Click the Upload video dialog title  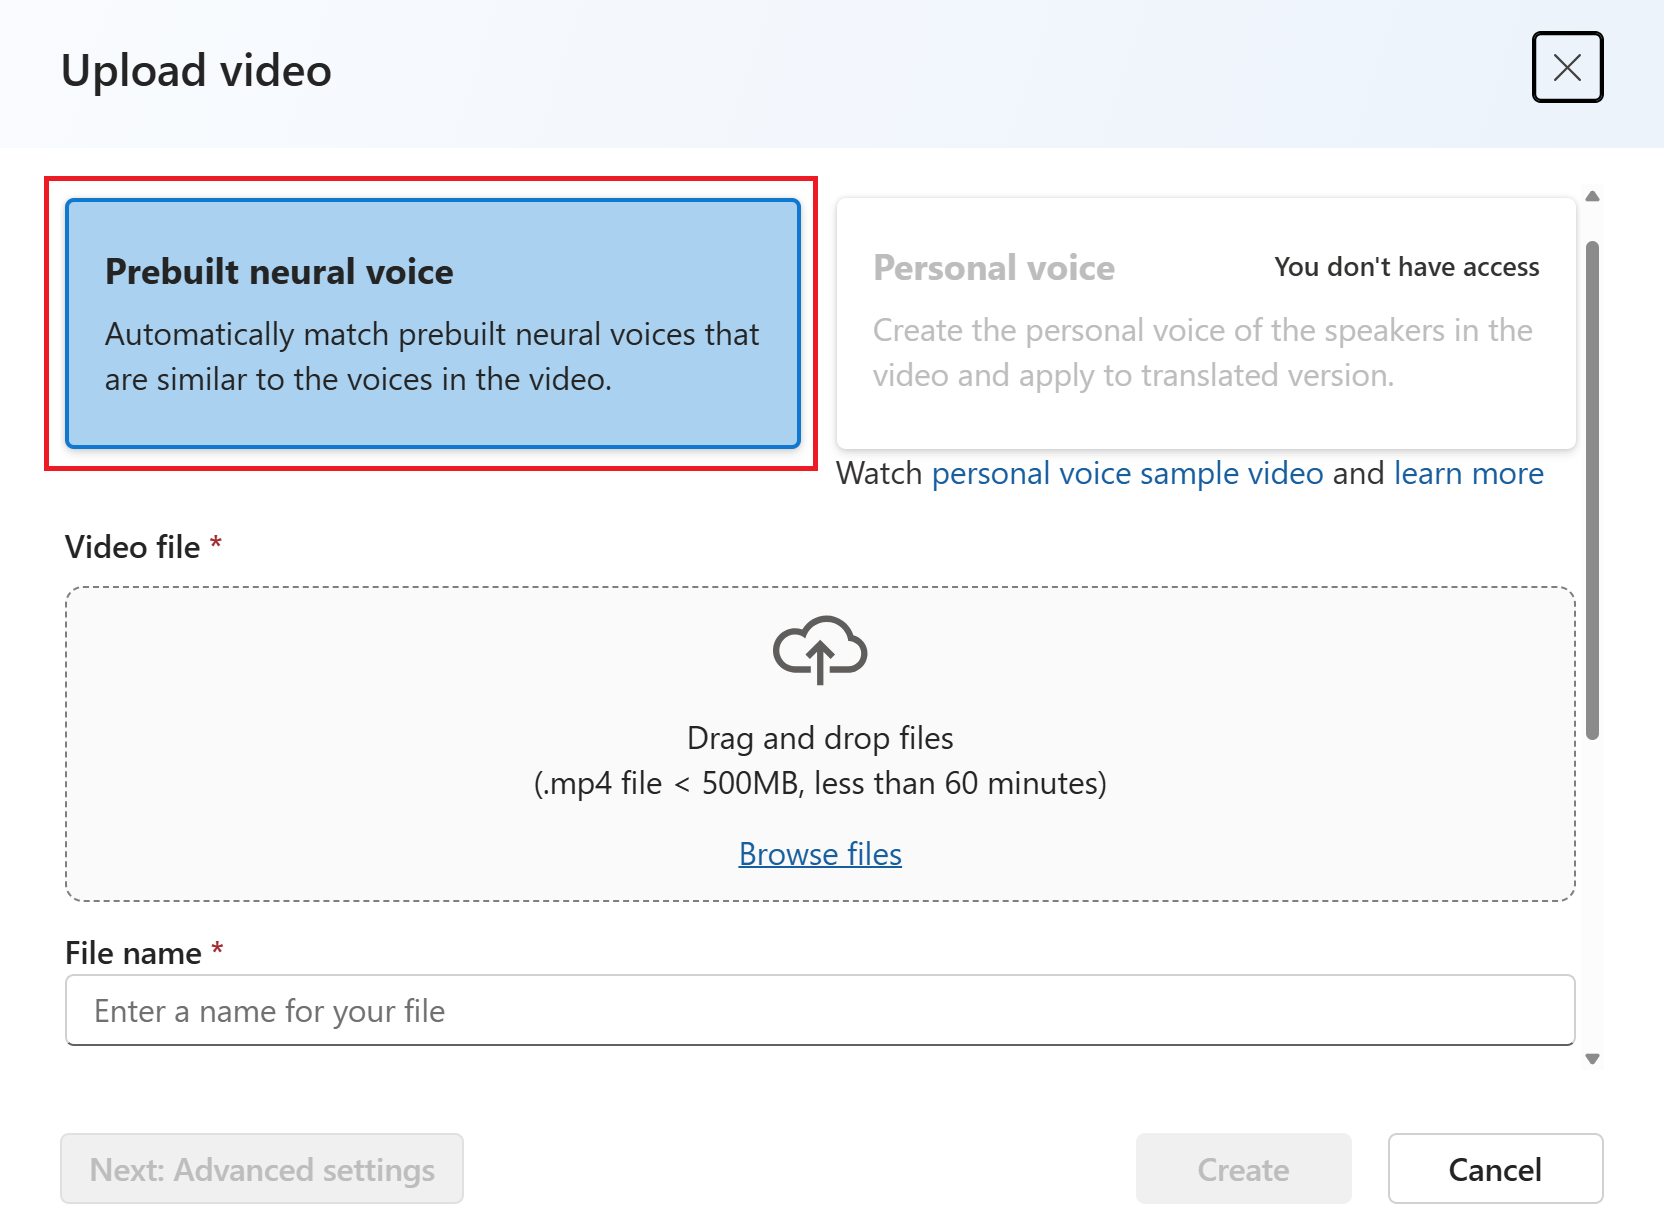point(196,71)
